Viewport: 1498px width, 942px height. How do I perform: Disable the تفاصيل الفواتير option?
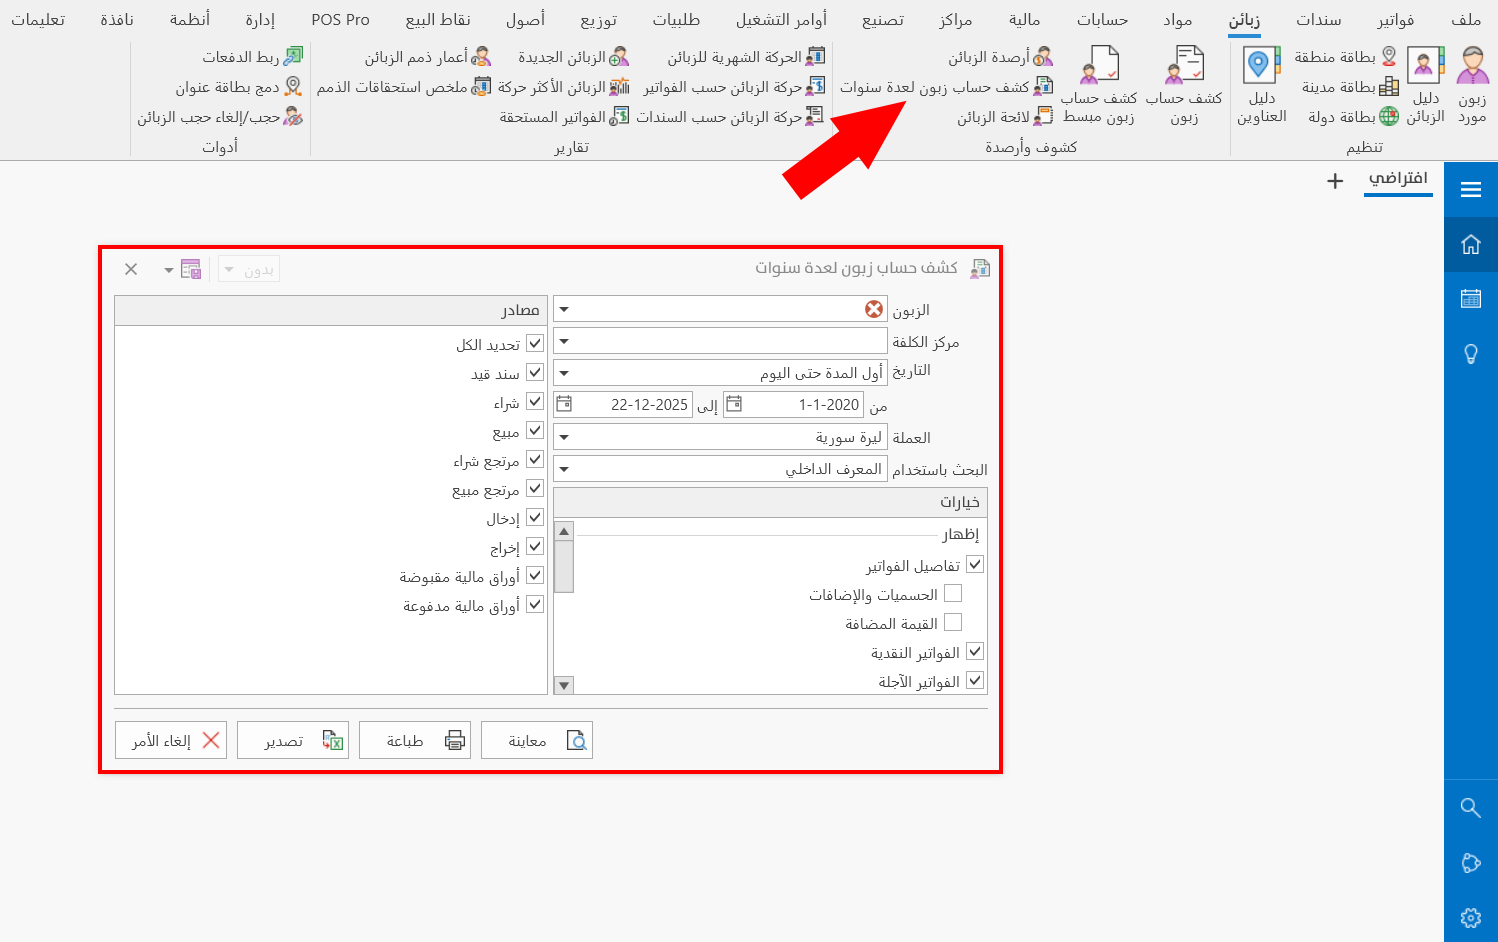coord(975,563)
